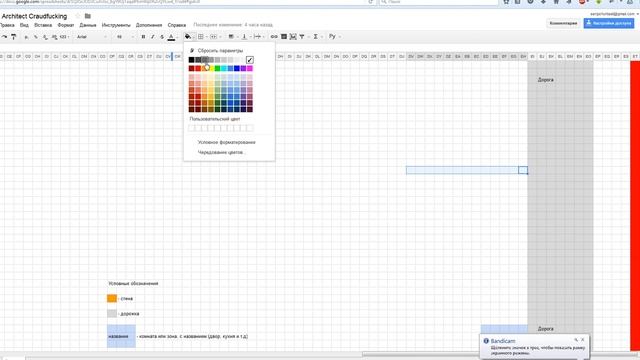Toggle italic formatting
Viewport: 640px width, 360px height.
coord(152,37)
